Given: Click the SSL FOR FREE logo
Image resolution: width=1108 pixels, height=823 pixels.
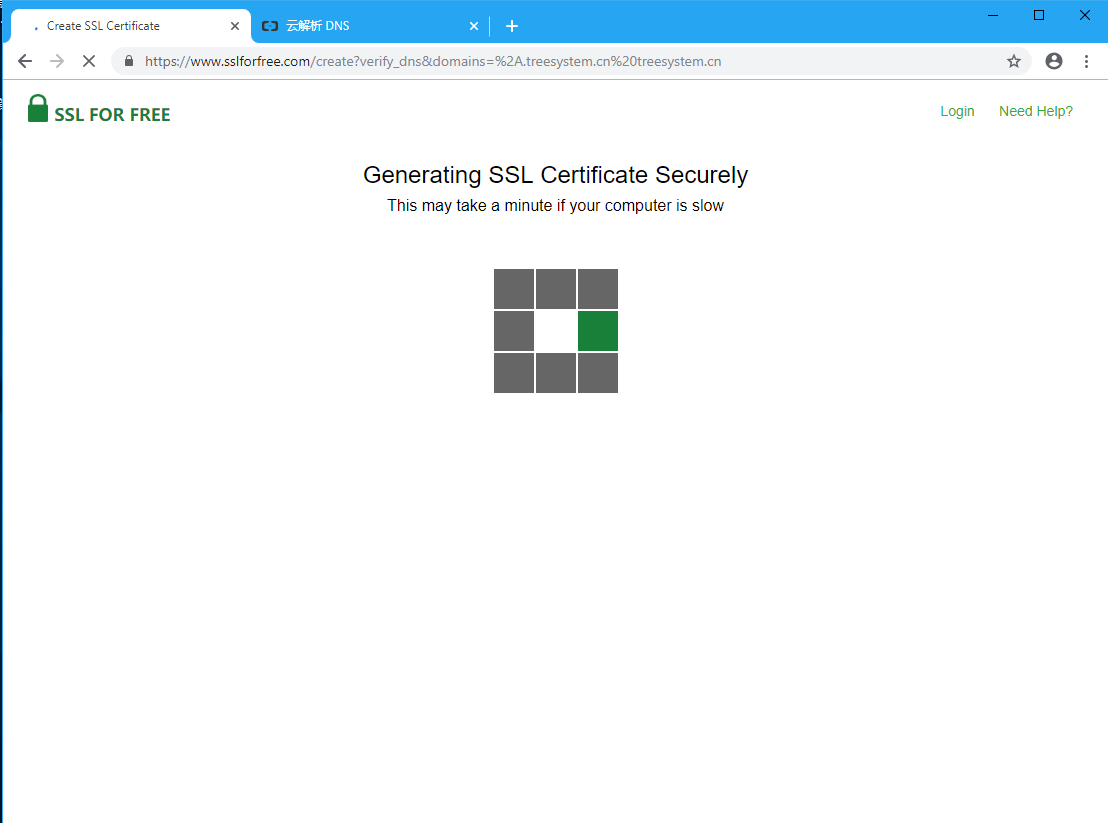Looking at the screenshot, I should tap(99, 110).
